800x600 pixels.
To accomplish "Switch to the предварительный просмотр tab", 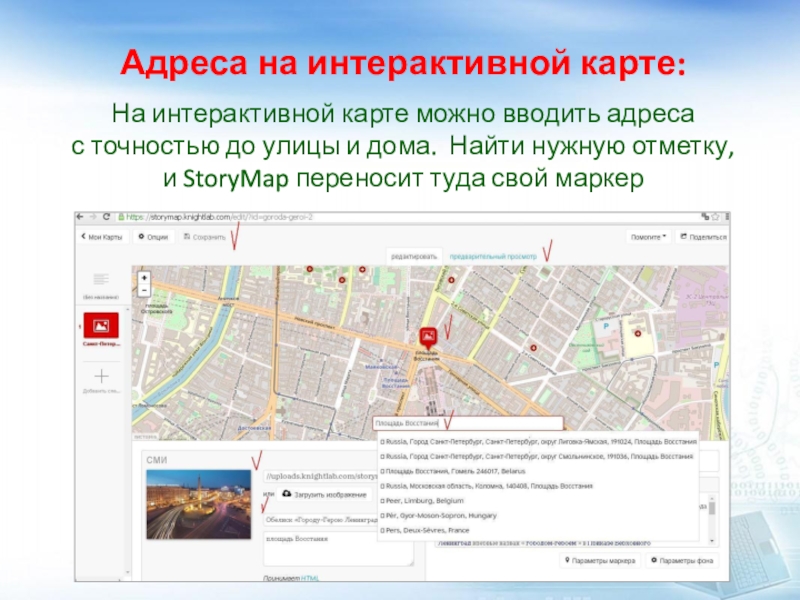I will tap(493, 257).
